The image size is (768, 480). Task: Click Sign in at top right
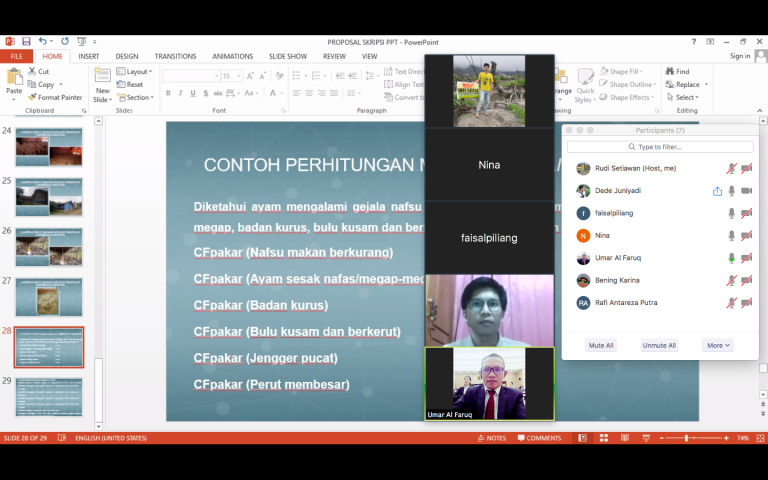tap(740, 56)
